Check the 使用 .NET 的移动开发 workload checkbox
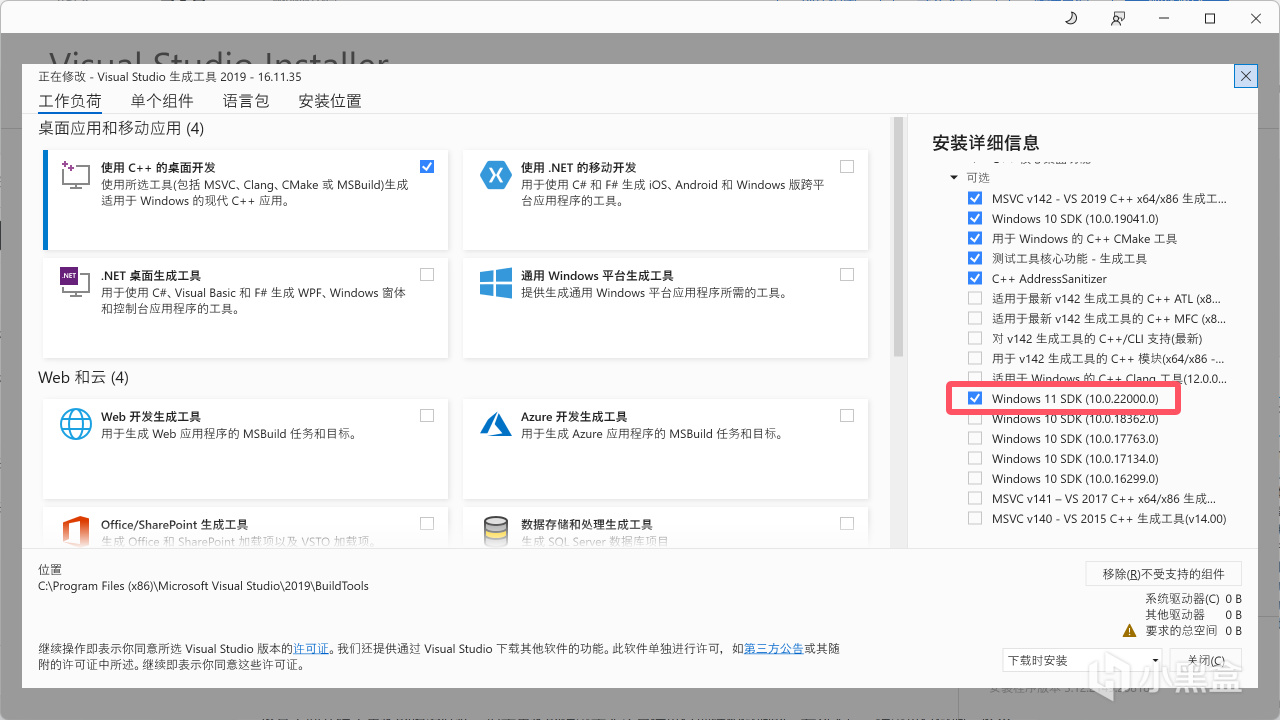Screen dimensions: 1280x720 847,167
